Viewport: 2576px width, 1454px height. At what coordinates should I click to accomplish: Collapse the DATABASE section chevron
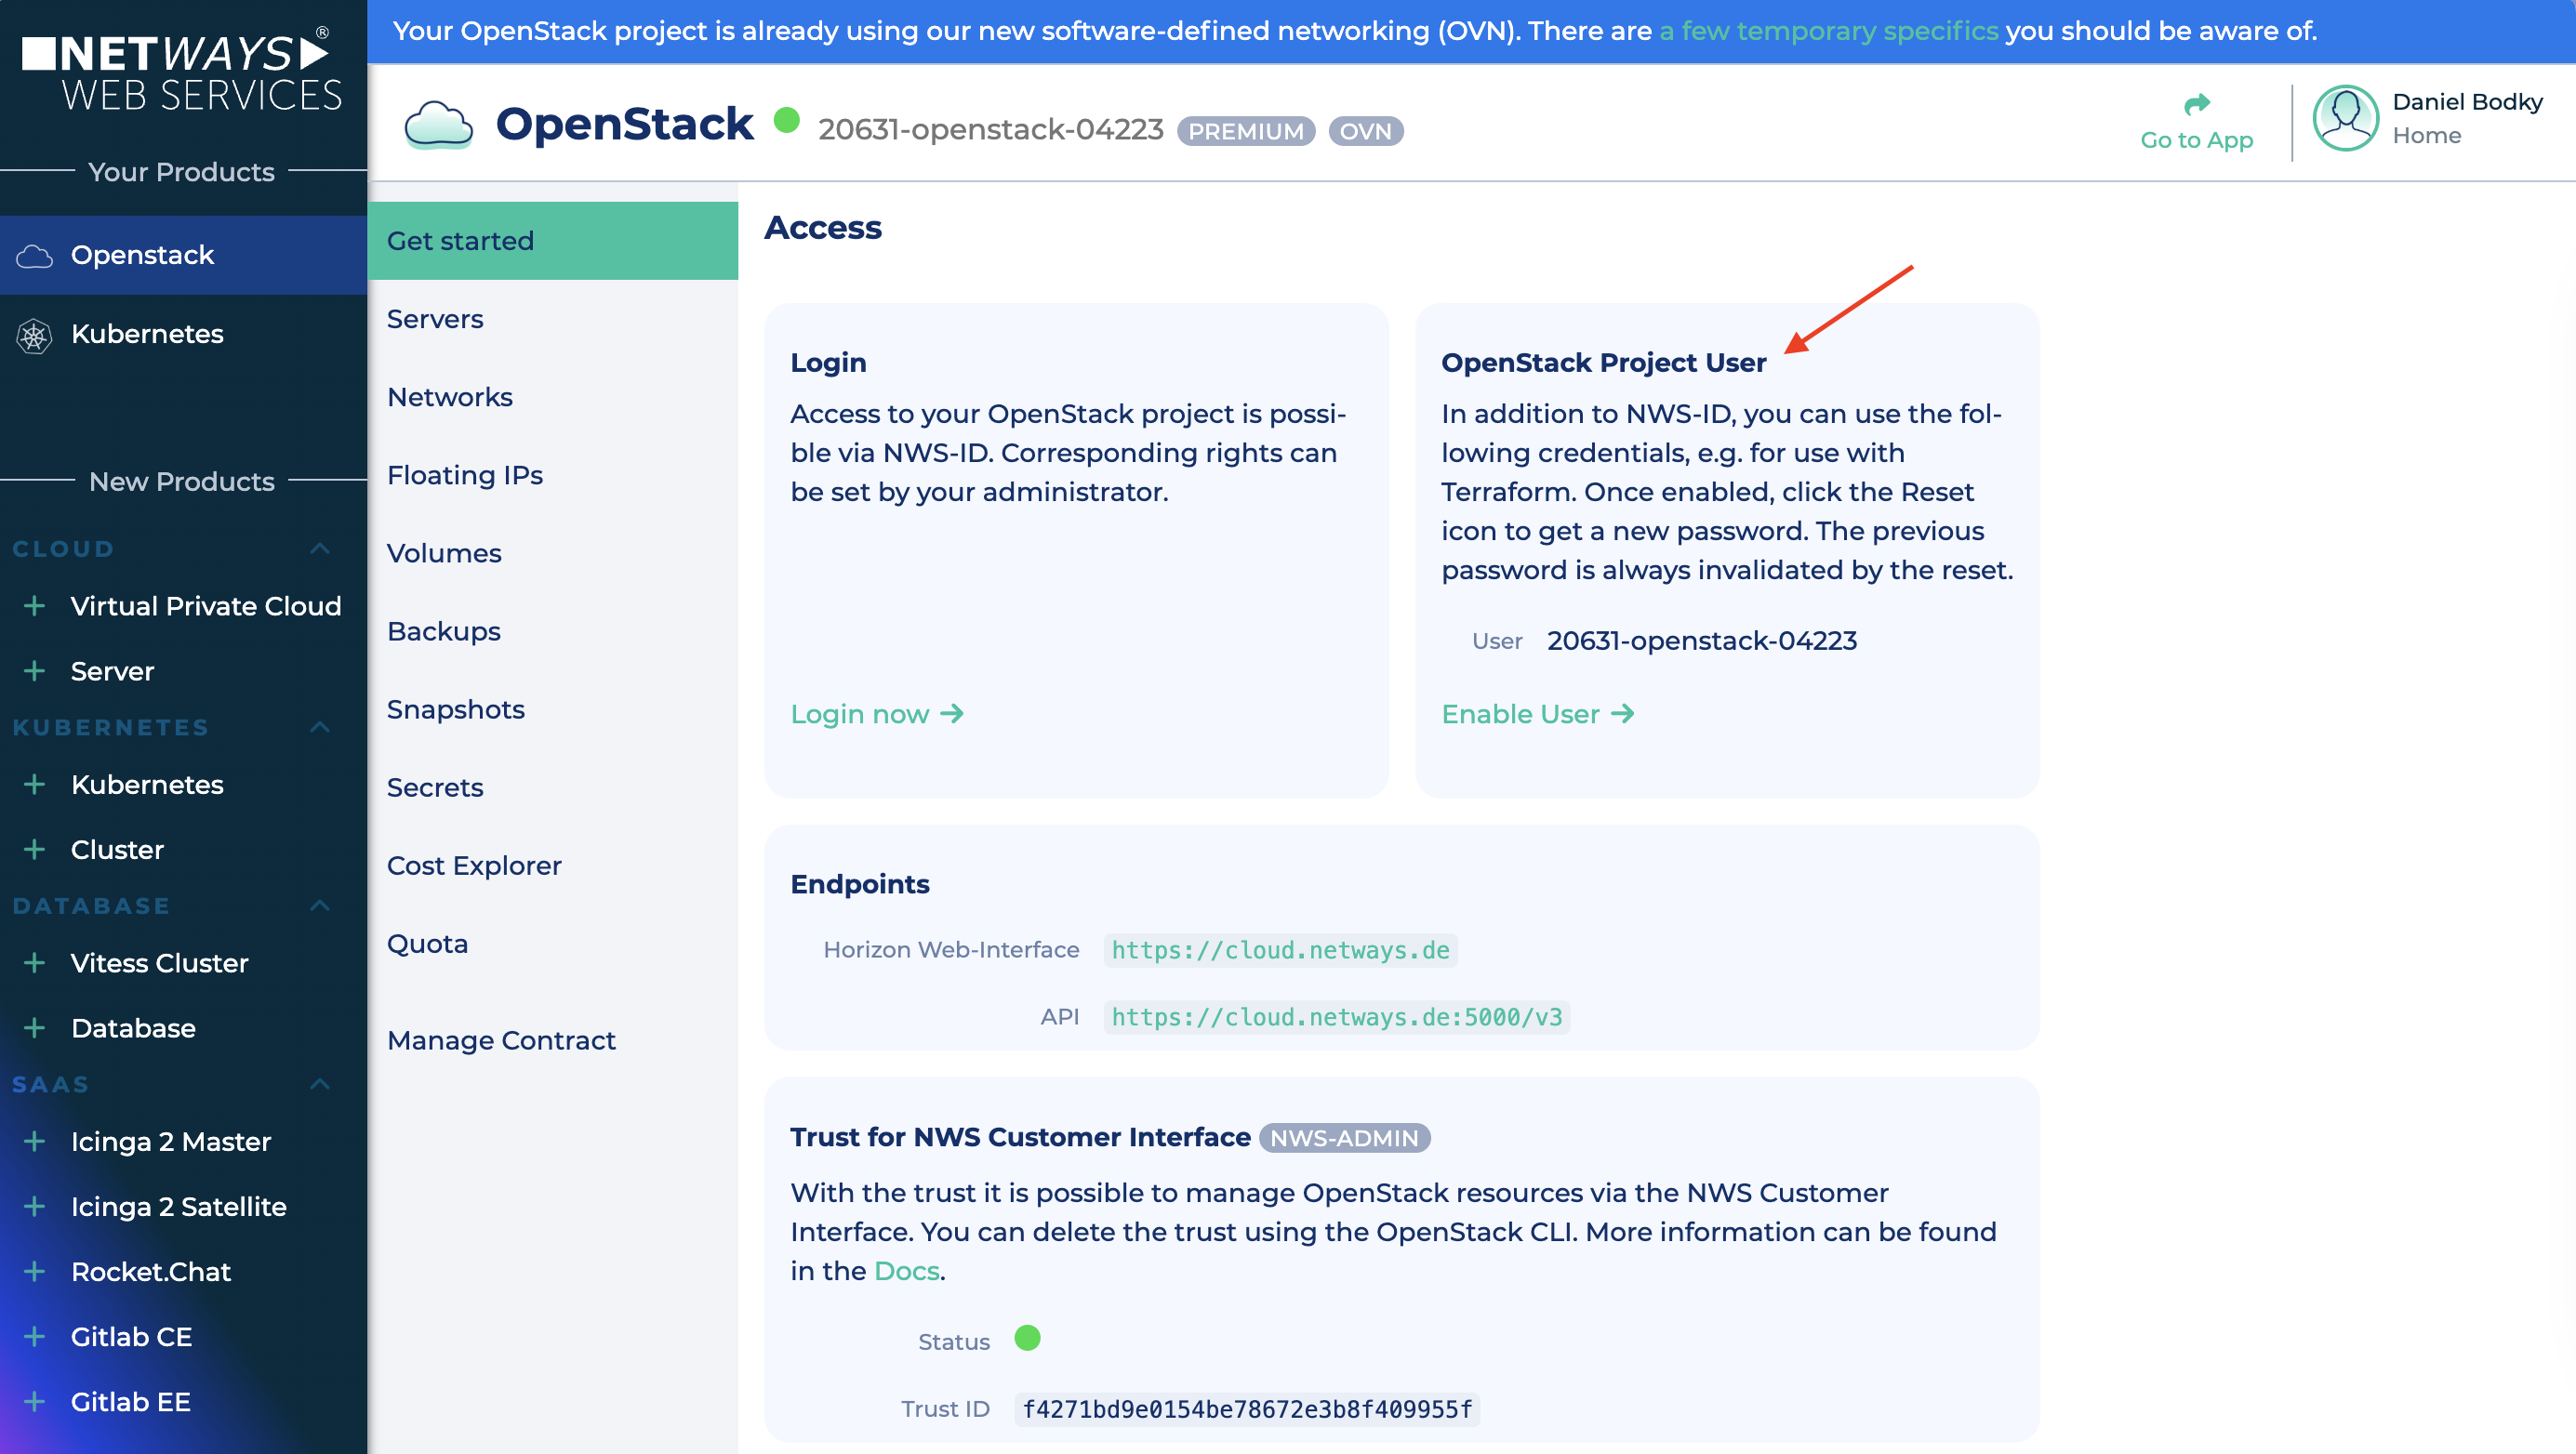[320, 906]
